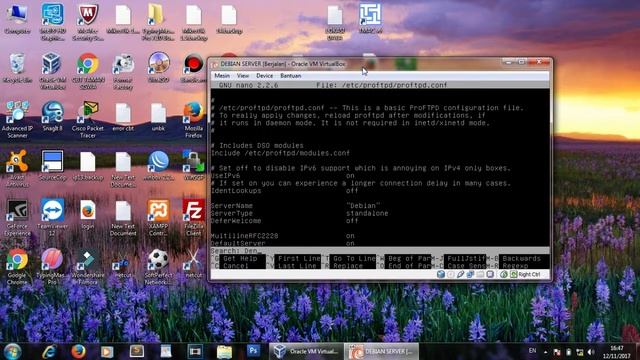Open the volume speaker tray icon
640x360 pixels.
[x=591, y=352]
